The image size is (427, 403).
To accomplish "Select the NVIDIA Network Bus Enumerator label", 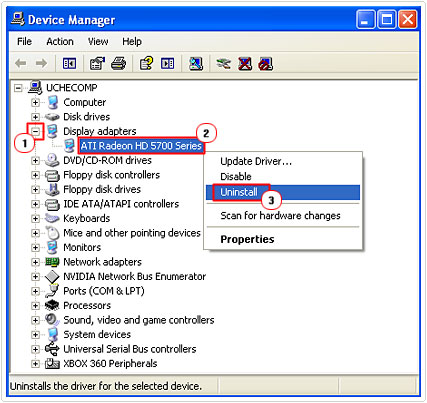I will (x=135, y=276).
